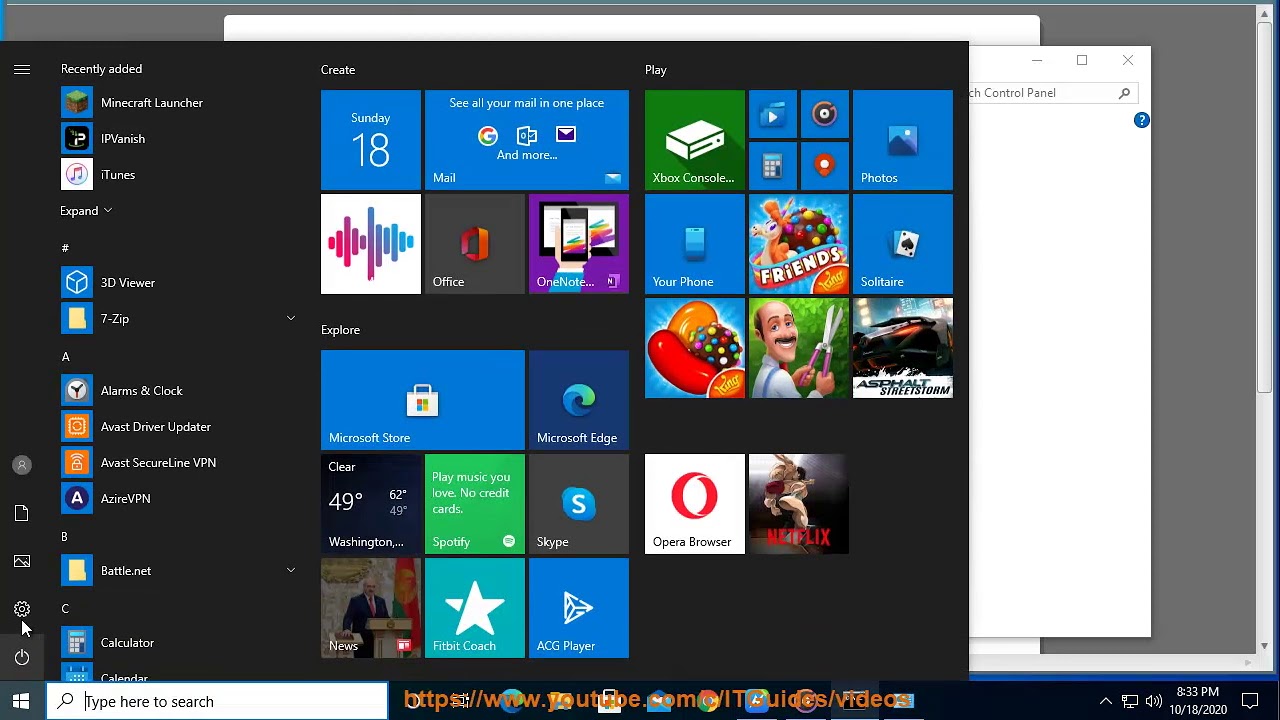Screen dimensions: 1280x720
Task: Open the colorful sound-wave tile beside Office
Action: click(x=371, y=244)
